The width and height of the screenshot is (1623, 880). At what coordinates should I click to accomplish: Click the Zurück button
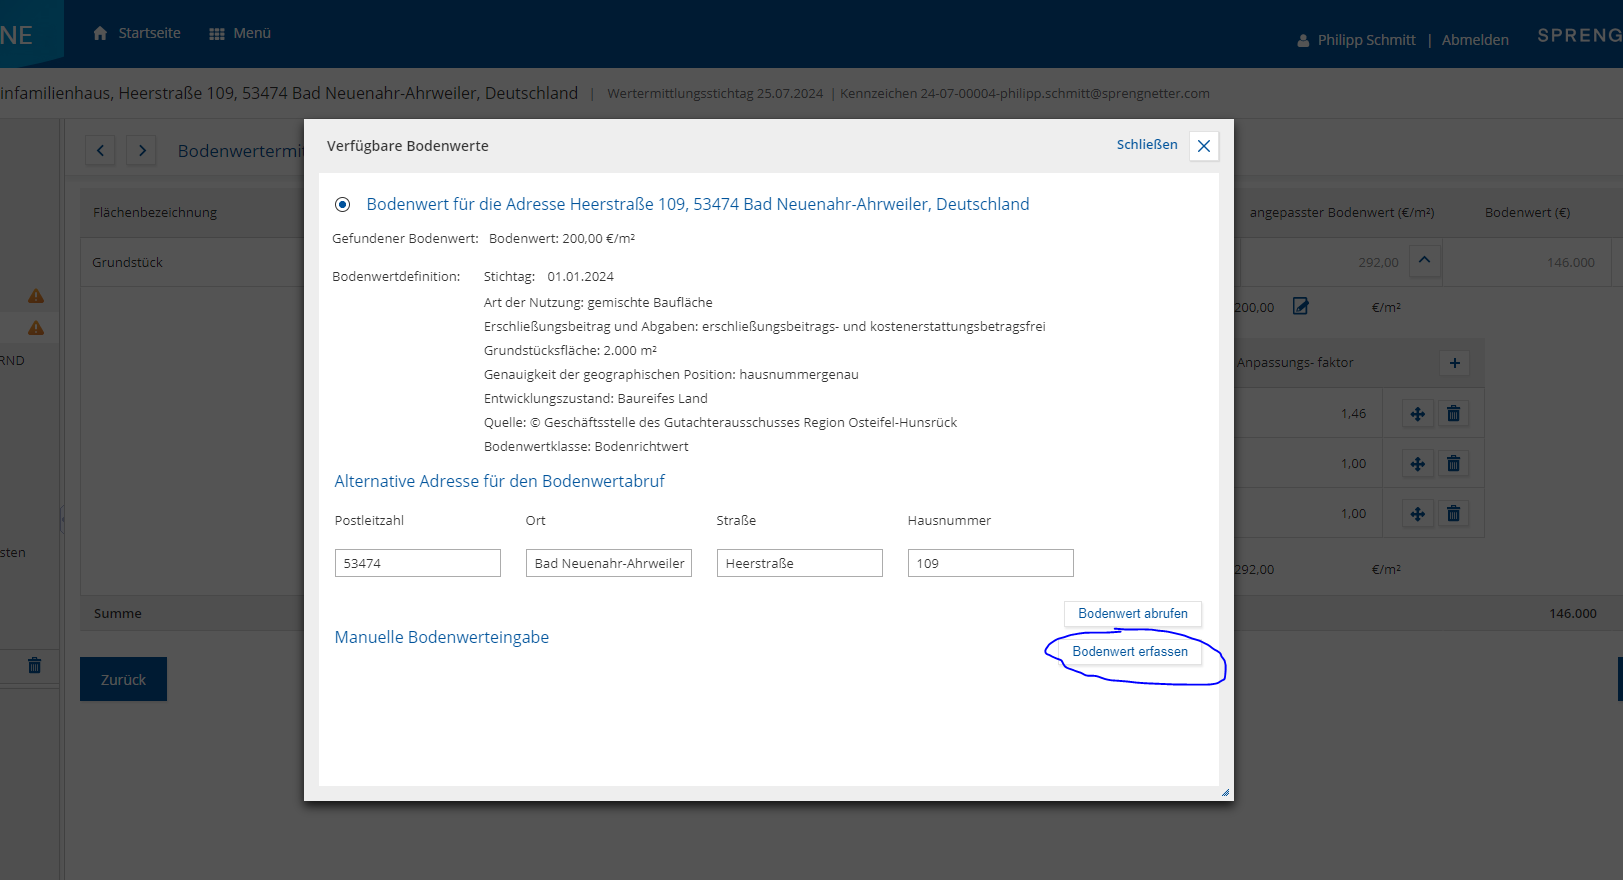click(123, 680)
